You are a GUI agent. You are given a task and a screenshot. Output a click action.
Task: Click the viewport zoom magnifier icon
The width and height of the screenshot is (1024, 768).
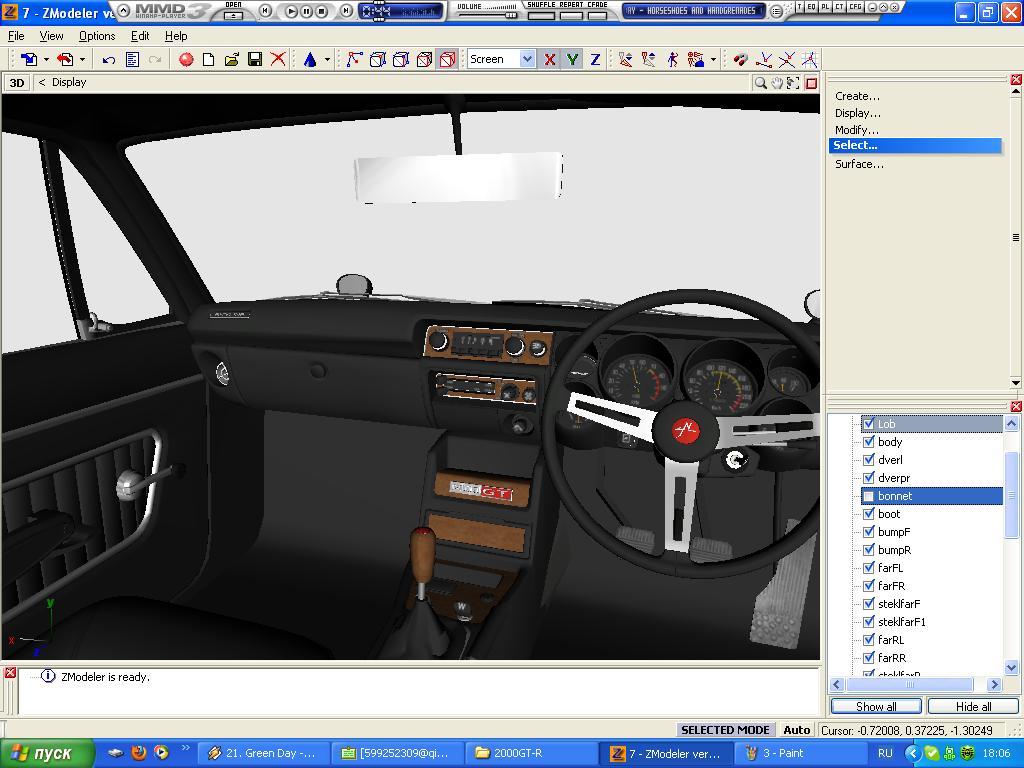tap(761, 83)
